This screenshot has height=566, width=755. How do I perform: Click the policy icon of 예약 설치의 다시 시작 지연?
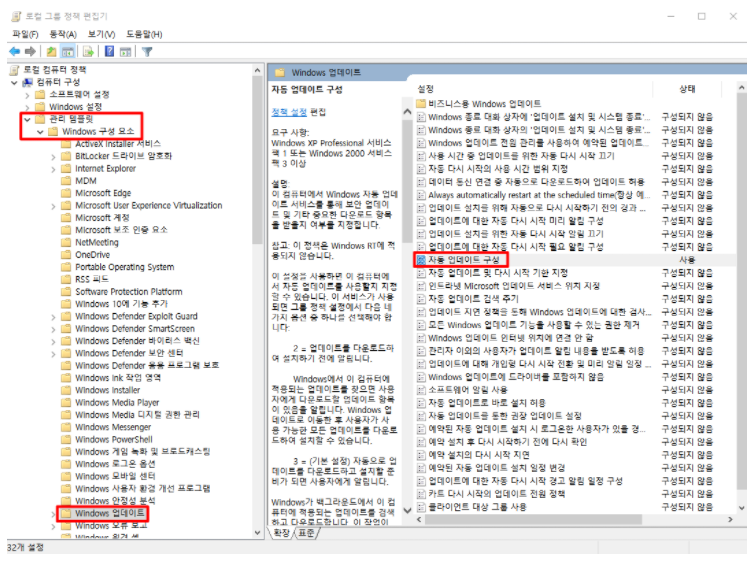pyautogui.click(x=421, y=455)
